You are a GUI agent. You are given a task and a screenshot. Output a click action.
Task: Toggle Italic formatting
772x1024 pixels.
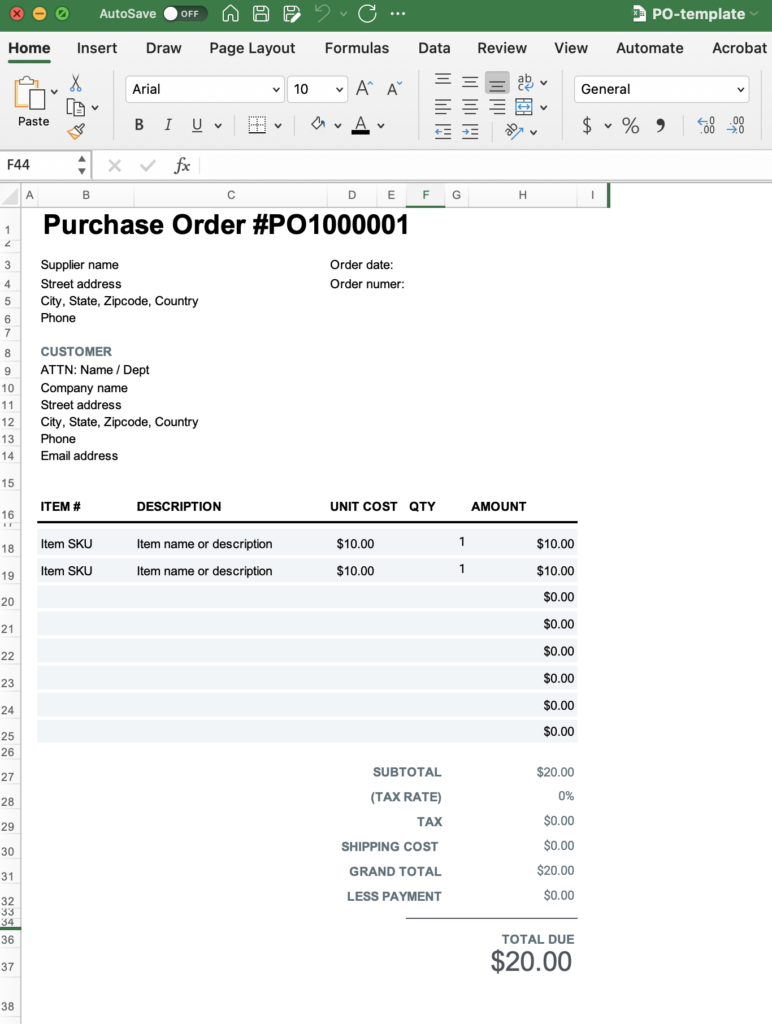pos(168,125)
